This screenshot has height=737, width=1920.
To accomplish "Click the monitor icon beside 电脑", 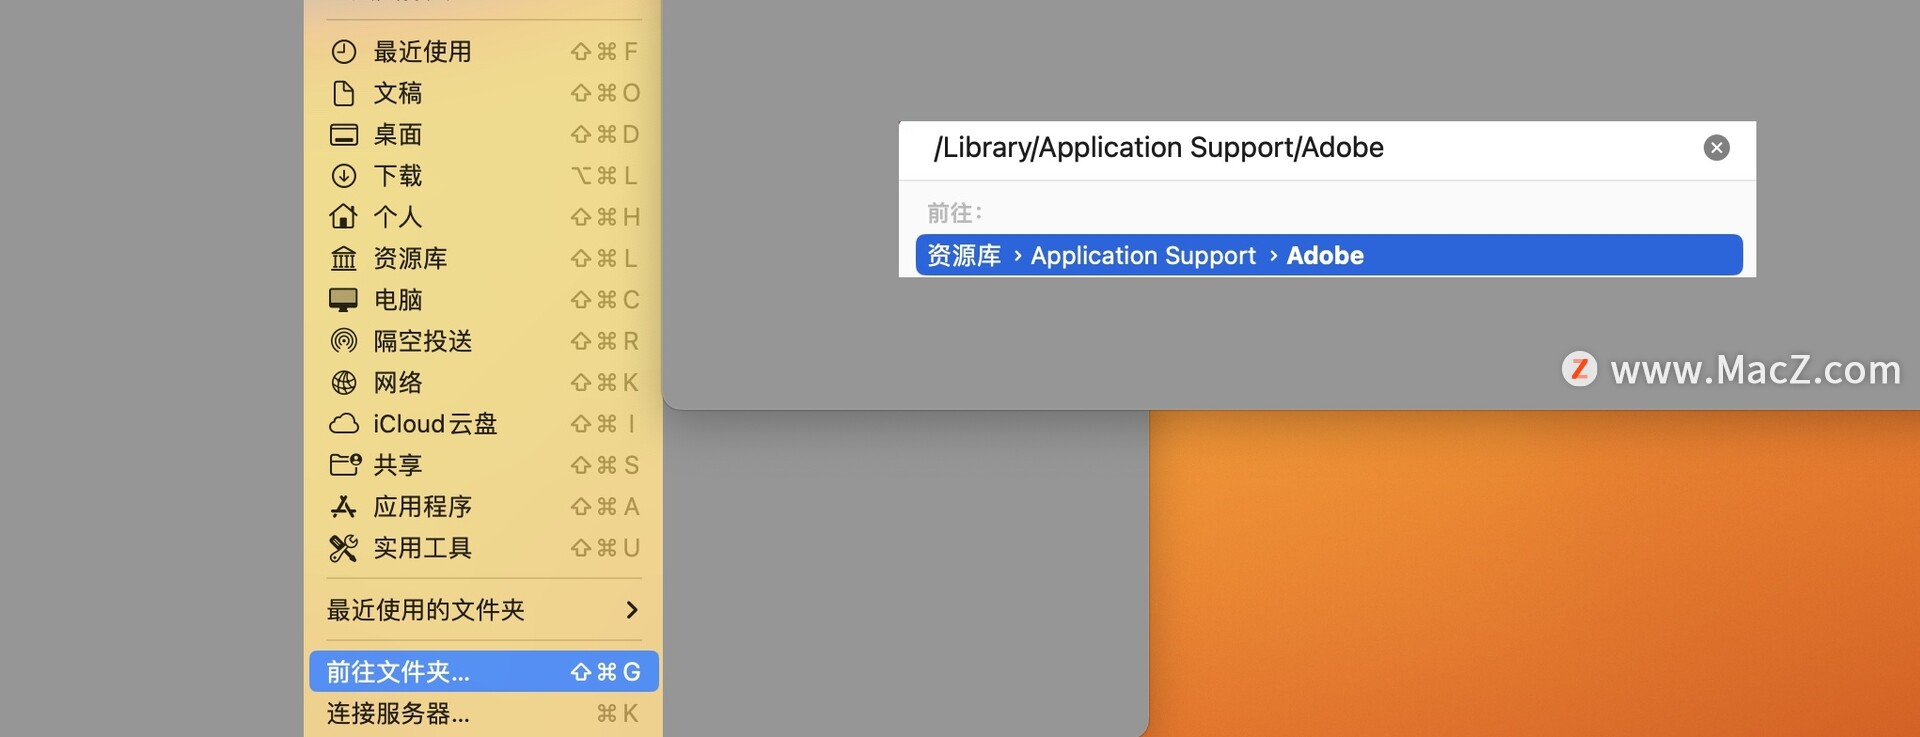I will pos(343,300).
